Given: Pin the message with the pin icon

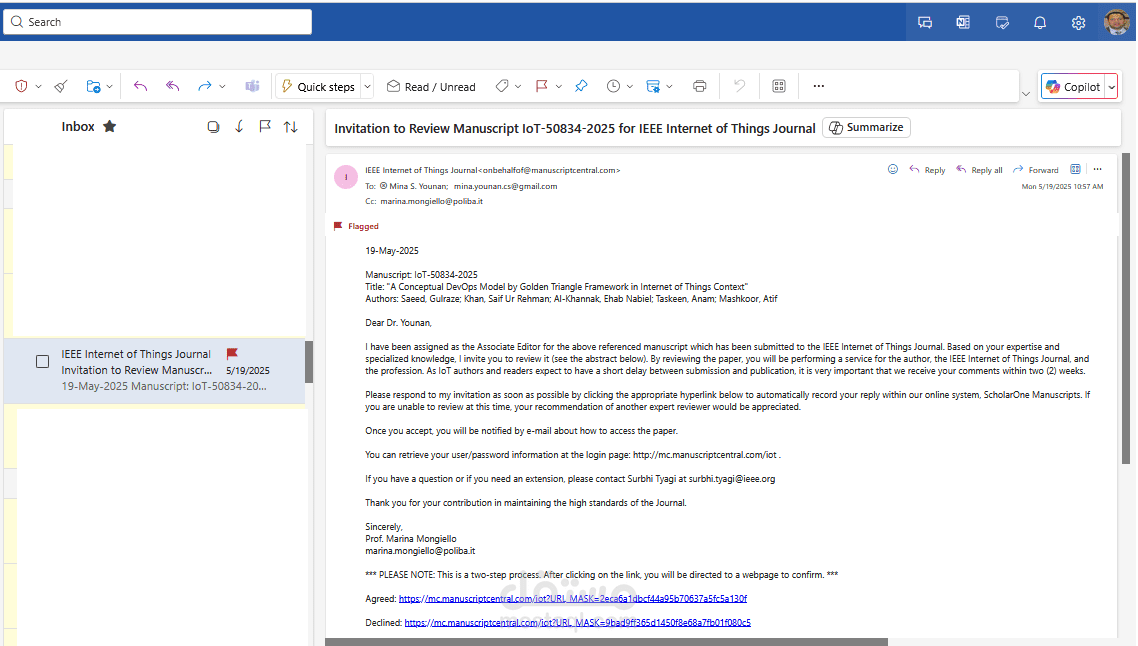Looking at the screenshot, I should pyautogui.click(x=581, y=86).
